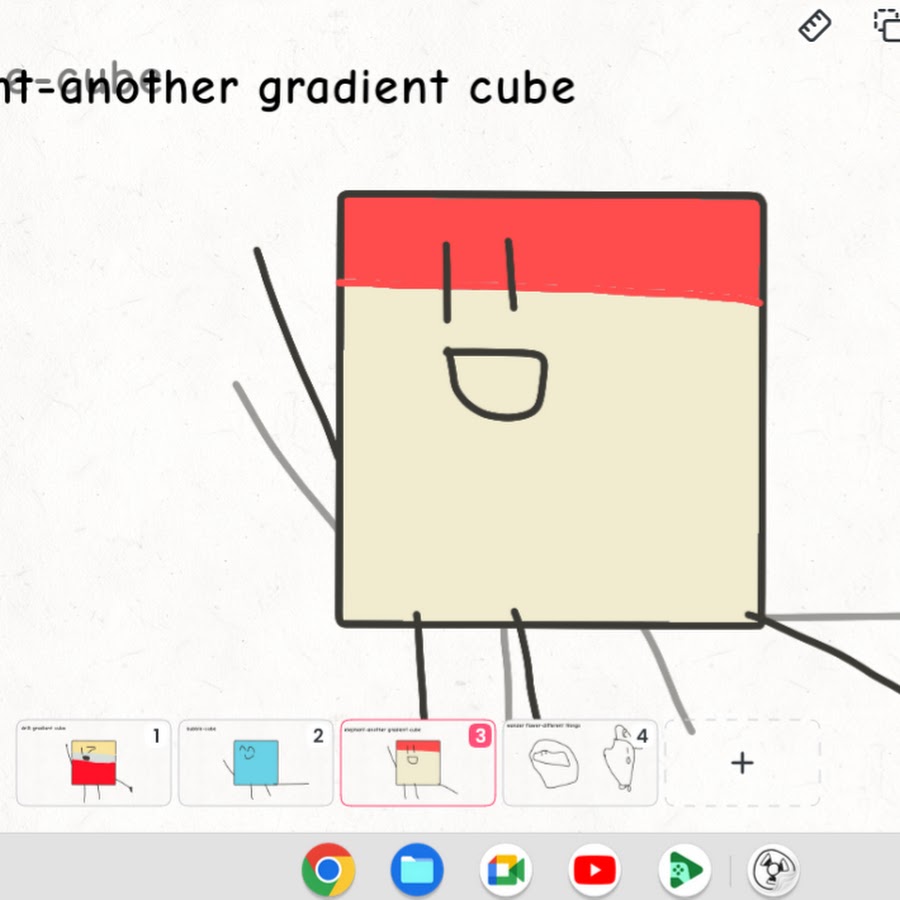The width and height of the screenshot is (900, 900).
Task: Launch Google Chrome from the shelf
Action: (x=328, y=870)
